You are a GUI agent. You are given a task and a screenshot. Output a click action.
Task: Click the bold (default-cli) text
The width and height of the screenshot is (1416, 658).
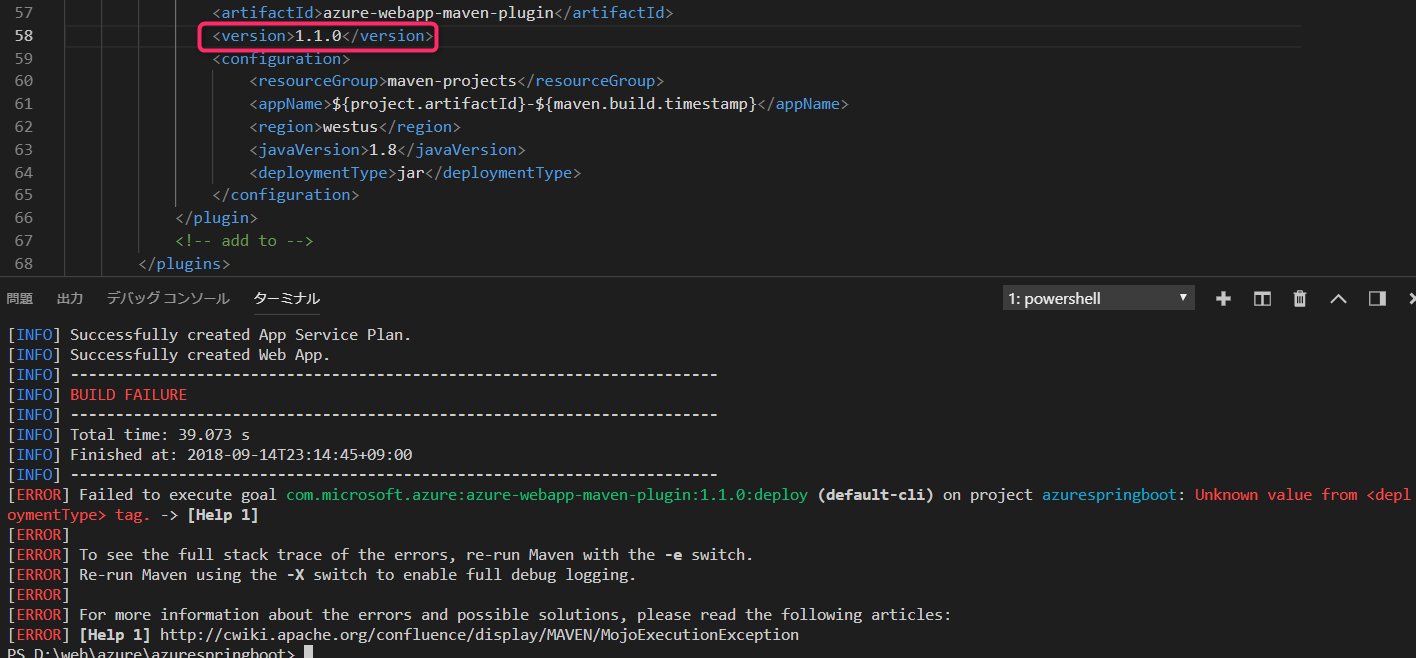click(875, 495)
